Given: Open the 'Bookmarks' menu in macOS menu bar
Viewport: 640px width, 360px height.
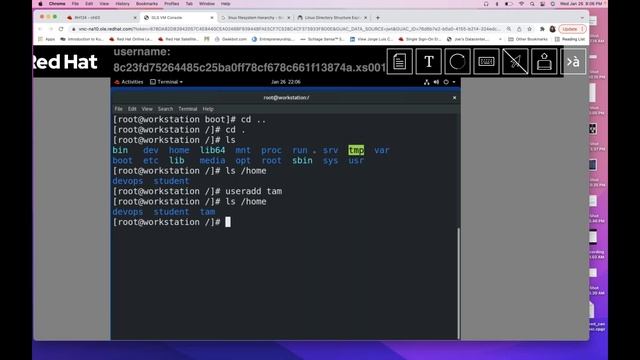Looking at the screenshot, I should pos(147,4).
